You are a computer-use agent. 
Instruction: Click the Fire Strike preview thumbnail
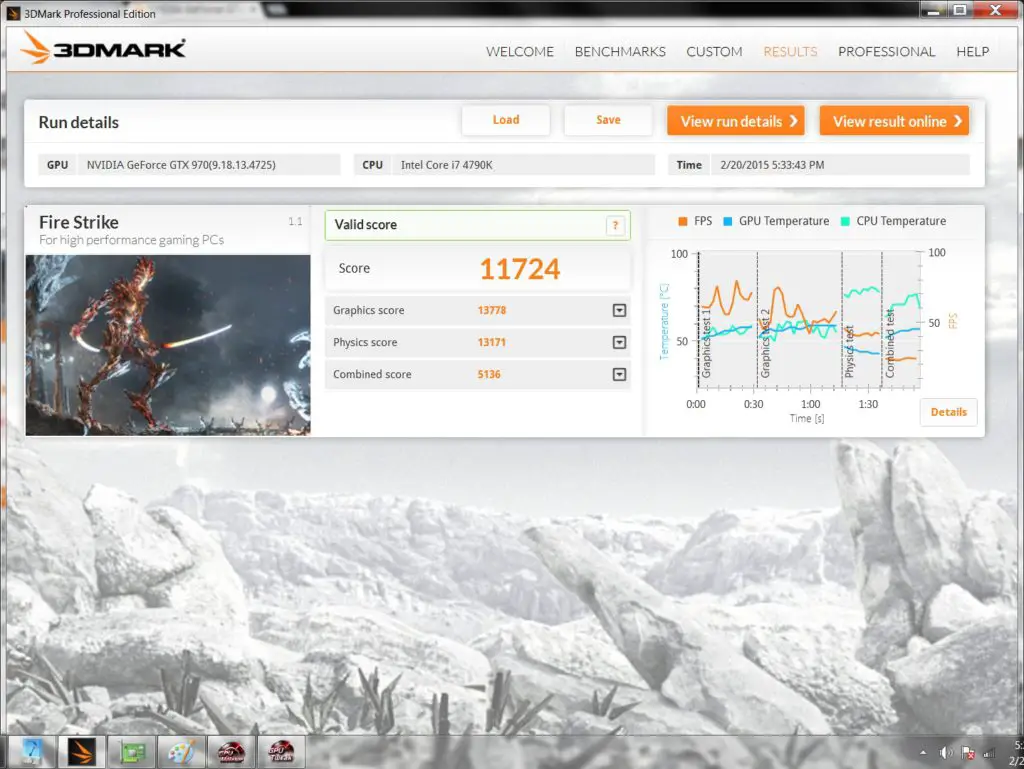tap(168, 345)
